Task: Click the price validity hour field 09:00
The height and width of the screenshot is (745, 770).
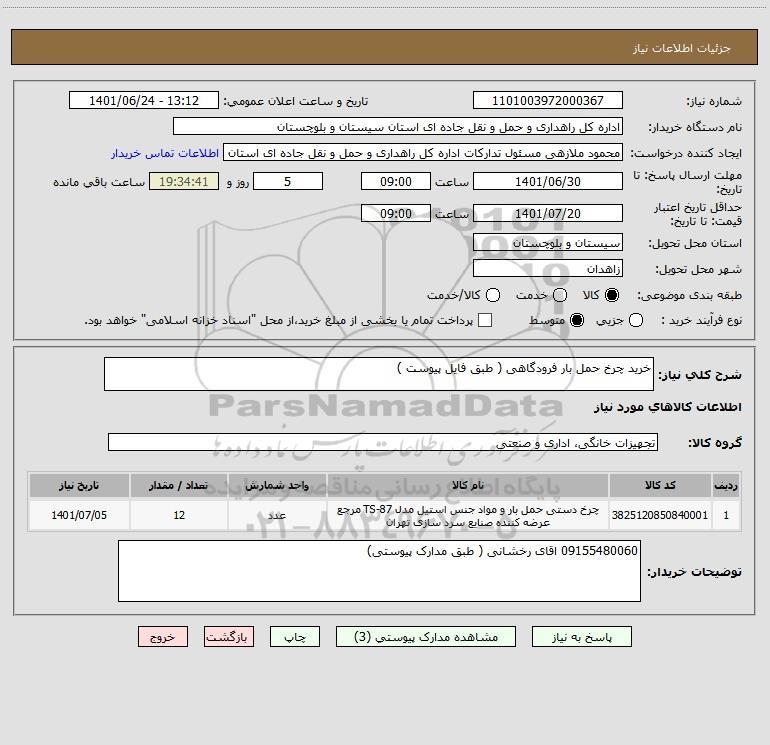Action: tap(396, 213)
